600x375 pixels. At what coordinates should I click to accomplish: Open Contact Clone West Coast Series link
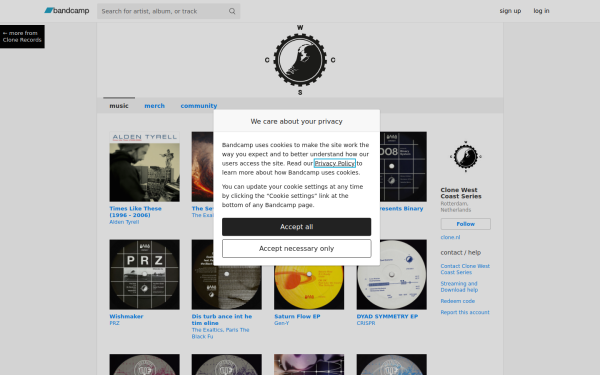465,269
